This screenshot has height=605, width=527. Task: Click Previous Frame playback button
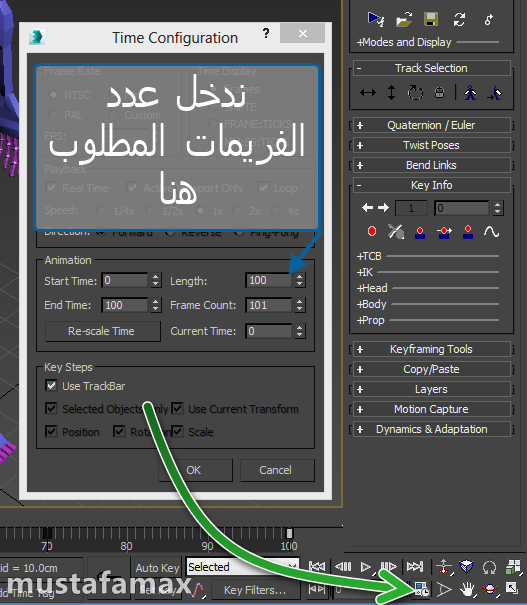click(x=343, y=566)
